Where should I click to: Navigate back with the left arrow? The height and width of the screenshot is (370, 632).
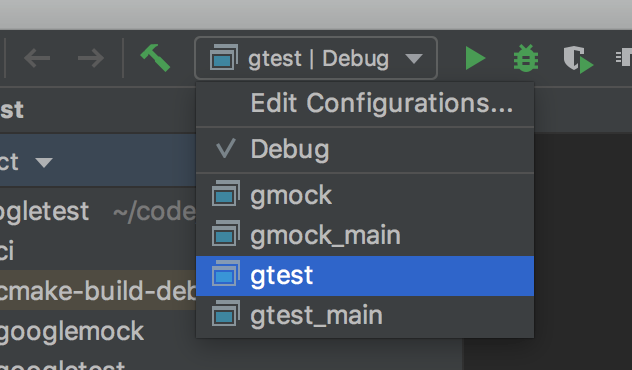(x=37, y=58)
